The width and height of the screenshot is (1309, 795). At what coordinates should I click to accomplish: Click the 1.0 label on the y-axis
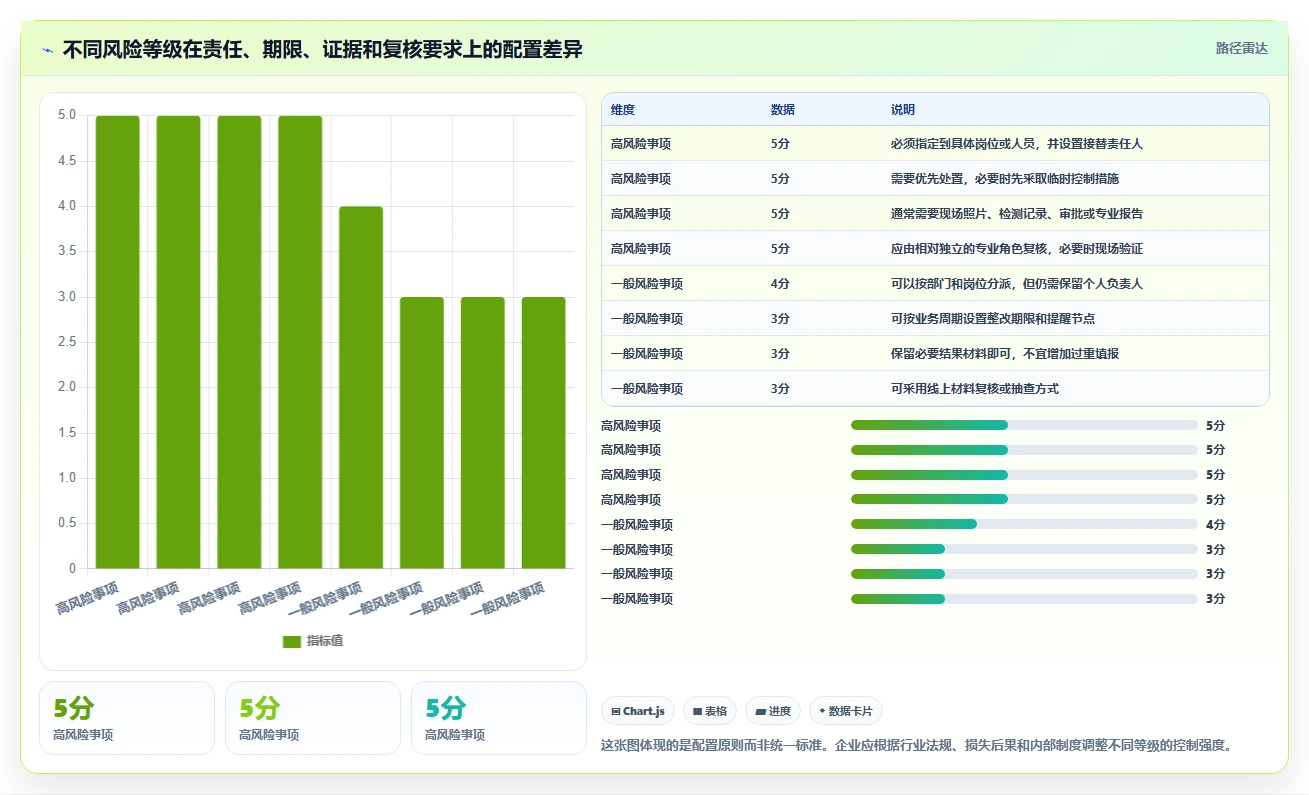point(66,478)
